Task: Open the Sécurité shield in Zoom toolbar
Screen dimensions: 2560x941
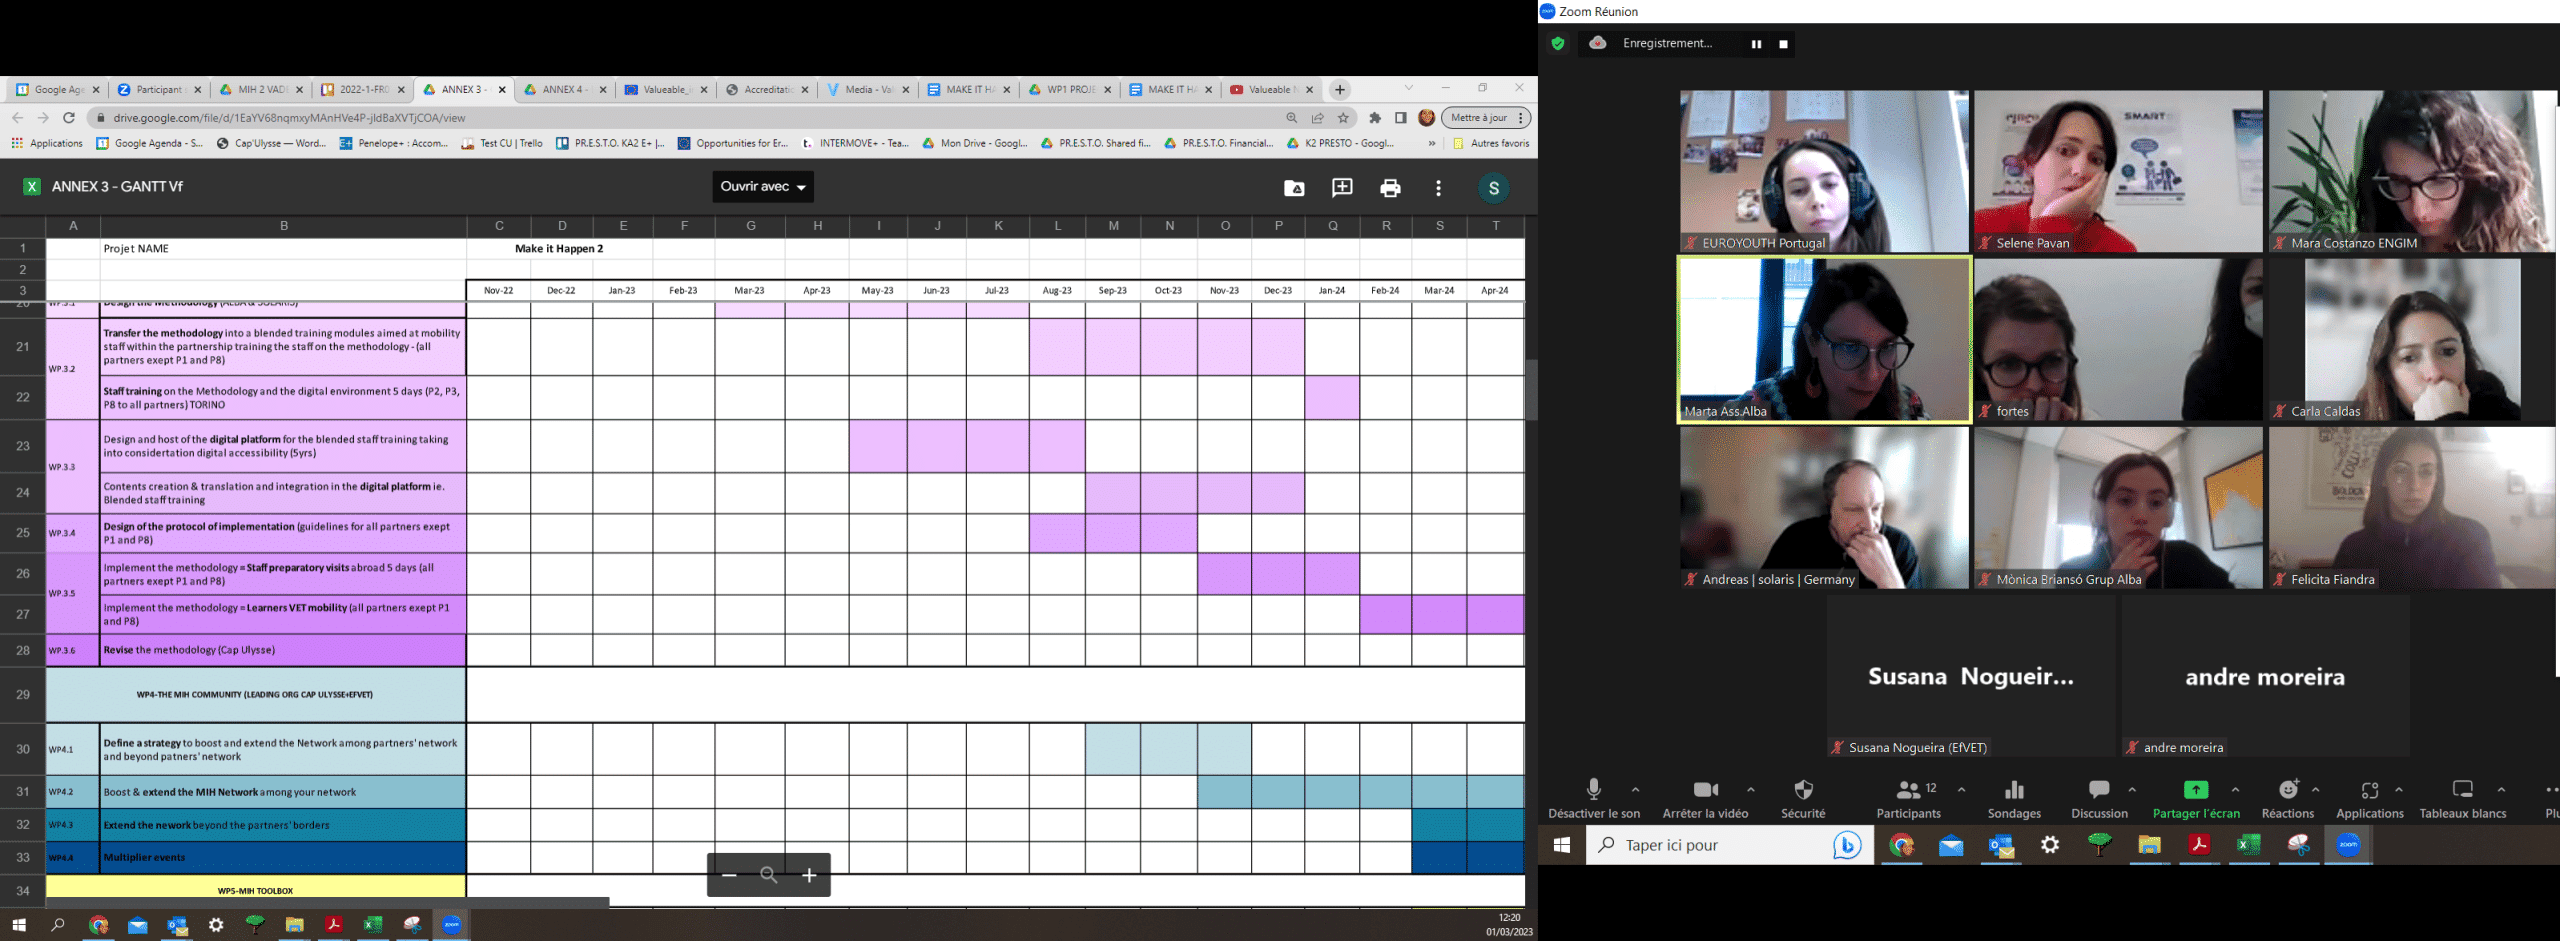Action: 1803,798
